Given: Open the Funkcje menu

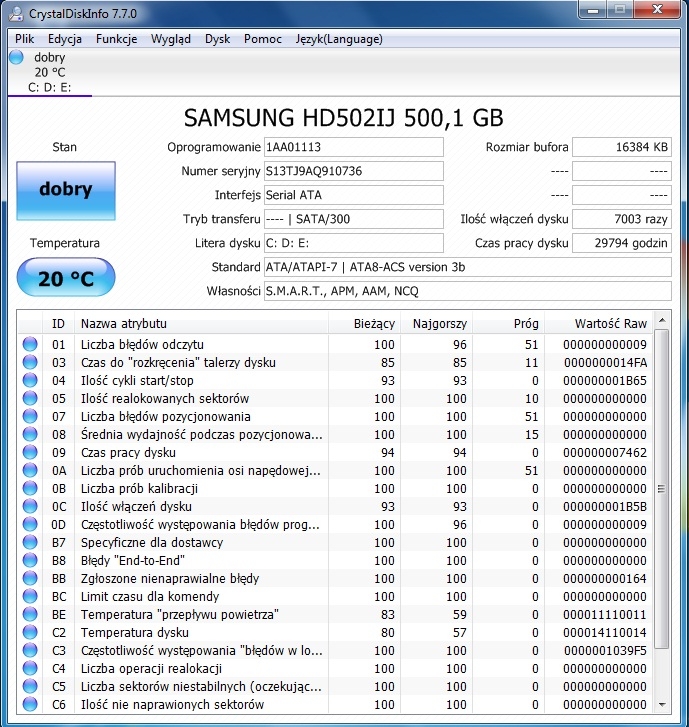Looking at the screenshot, I should pyautogui.click(x=116, y=39).
